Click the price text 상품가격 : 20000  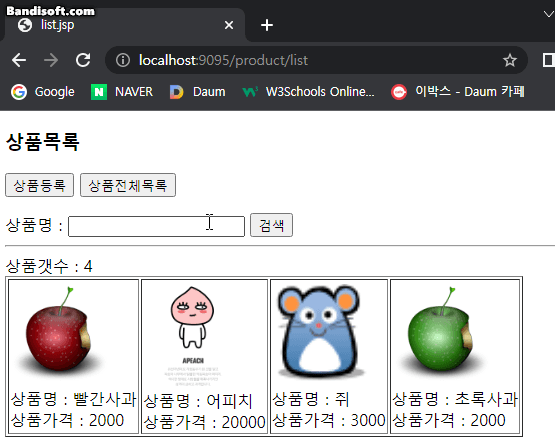(x=205, y=422)
